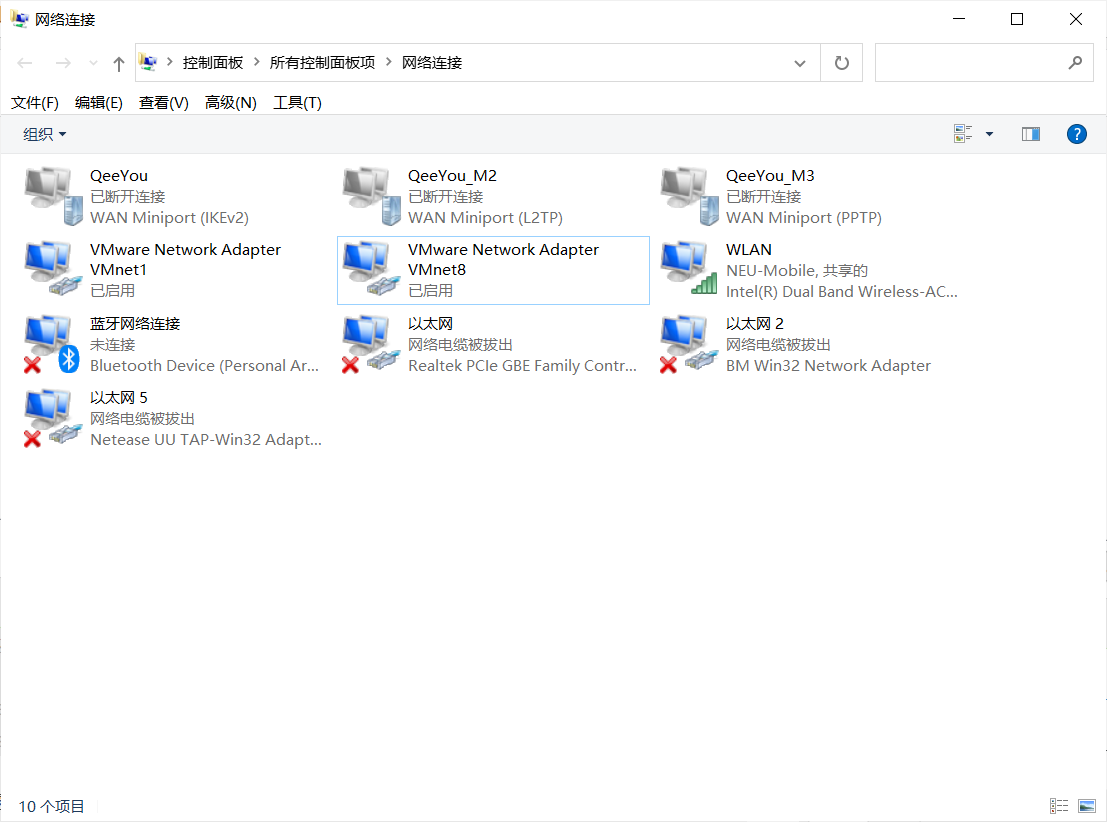Open the 文件(F) menu
Image resolution: width=1107 pixels, height=822 pixels.
pos(35,103)
